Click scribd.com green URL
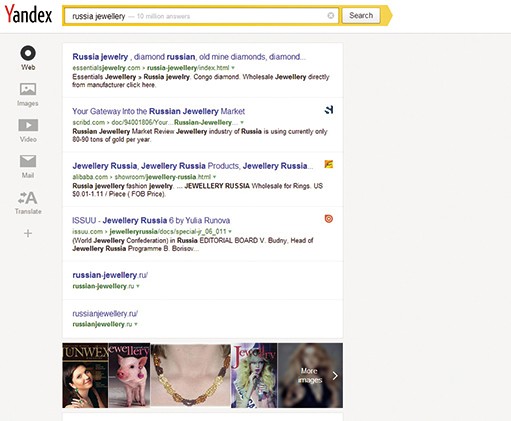 pyautogui.click(x=155, y=122)
